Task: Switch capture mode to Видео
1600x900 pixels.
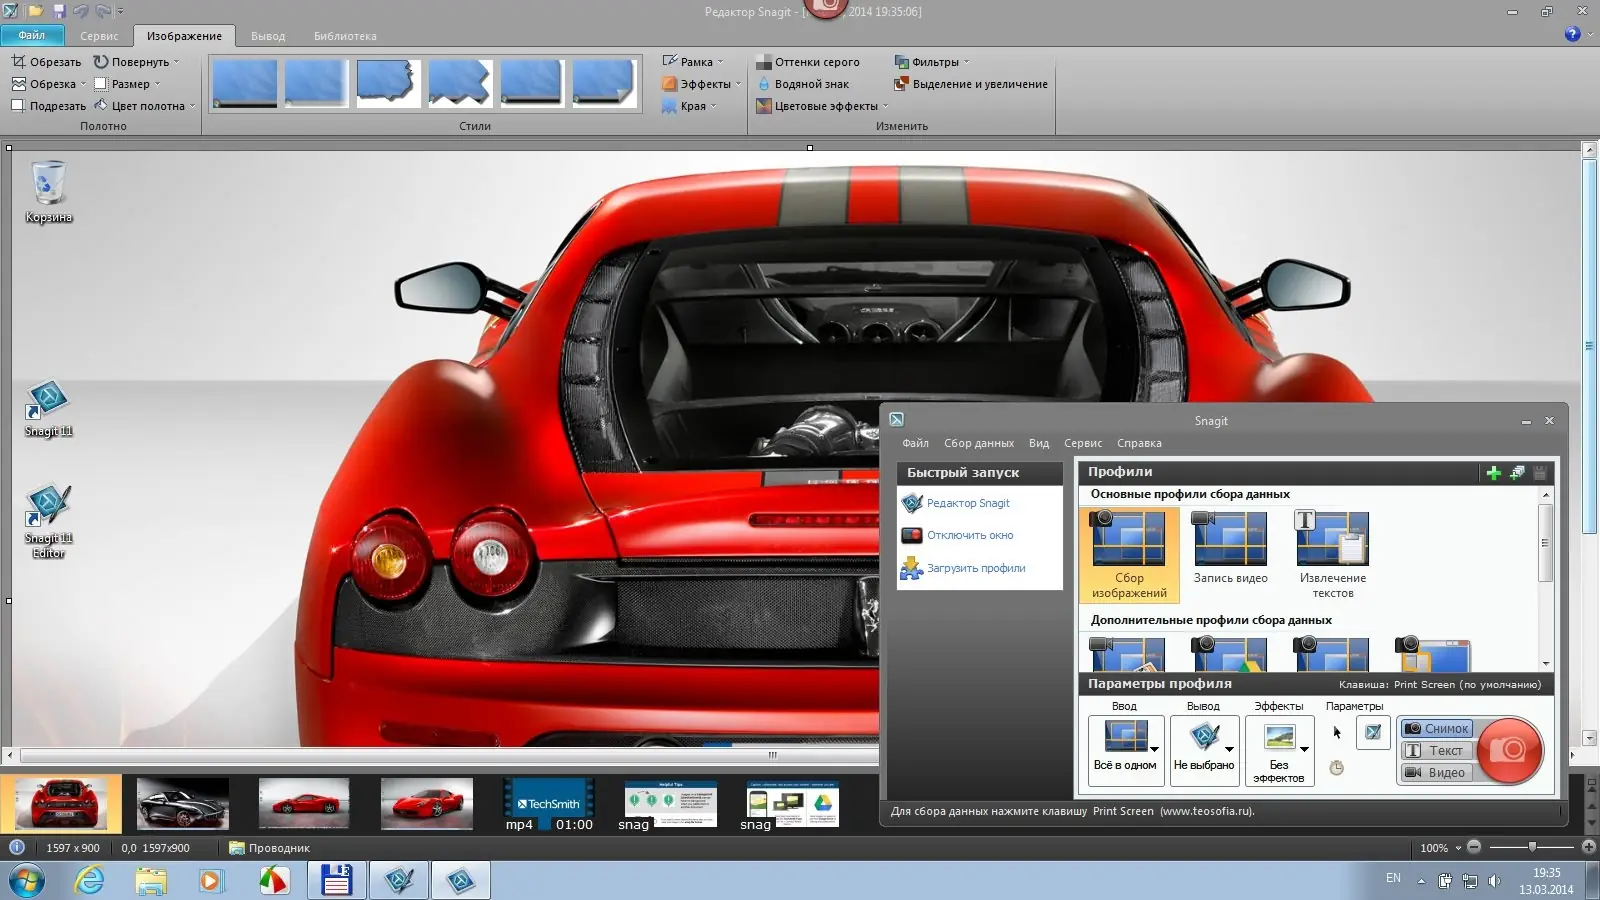Action: 1436,772
